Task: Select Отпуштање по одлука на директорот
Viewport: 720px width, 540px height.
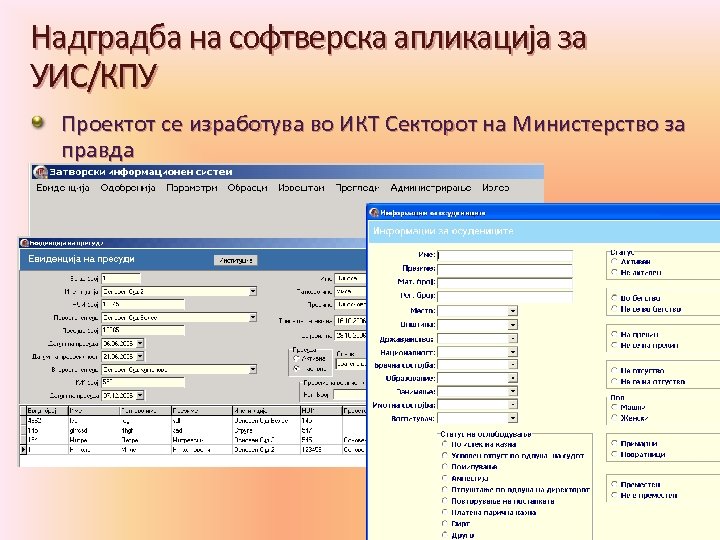Action: pos(444,490)
